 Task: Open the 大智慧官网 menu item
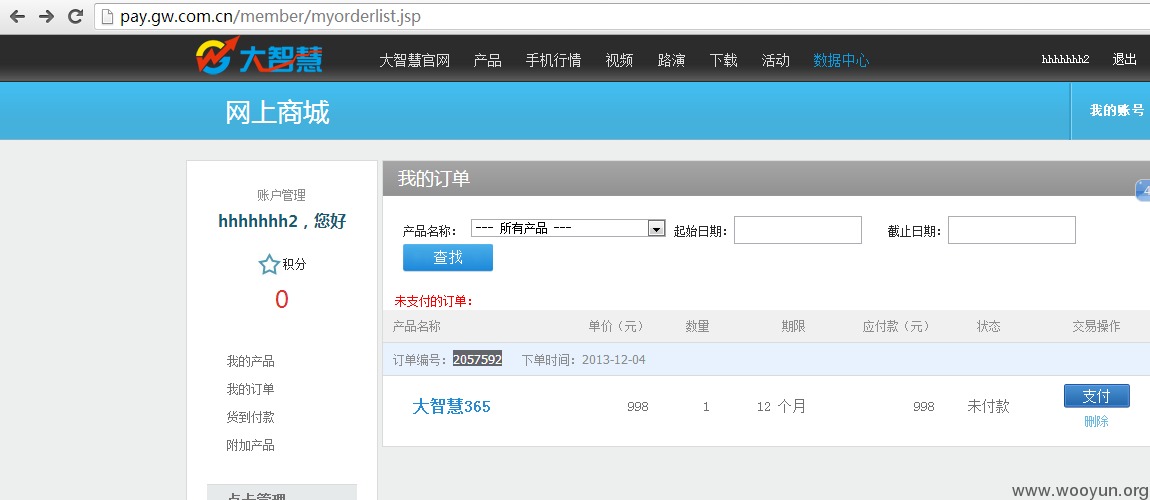coord(414,60)
